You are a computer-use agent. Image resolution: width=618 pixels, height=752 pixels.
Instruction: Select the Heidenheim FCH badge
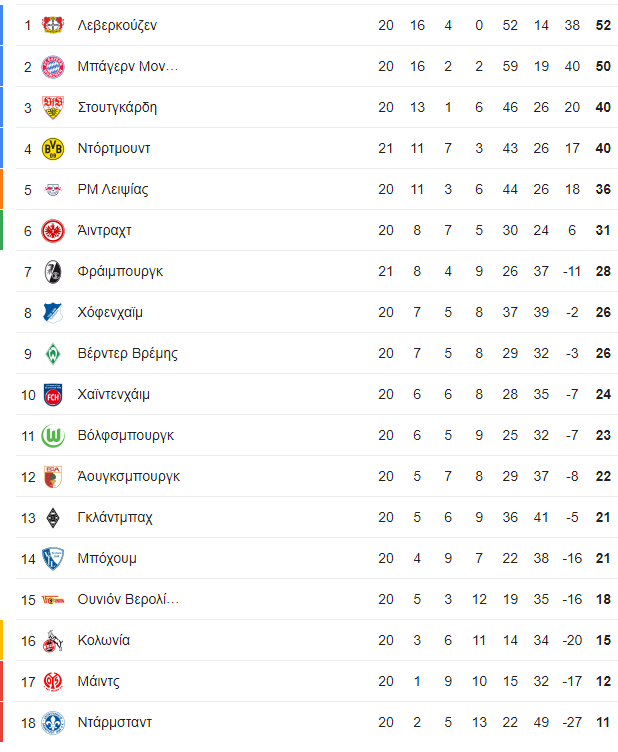pyautogui.click(x=53, y=395)
